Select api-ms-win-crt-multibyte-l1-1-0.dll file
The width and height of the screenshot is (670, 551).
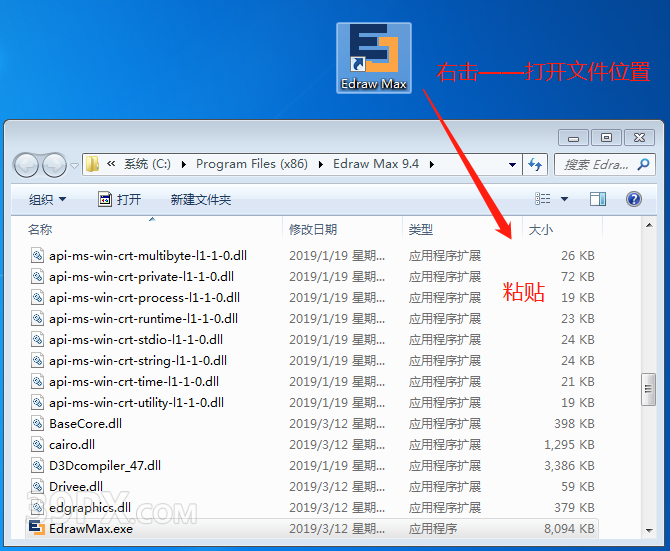point(148,256)
